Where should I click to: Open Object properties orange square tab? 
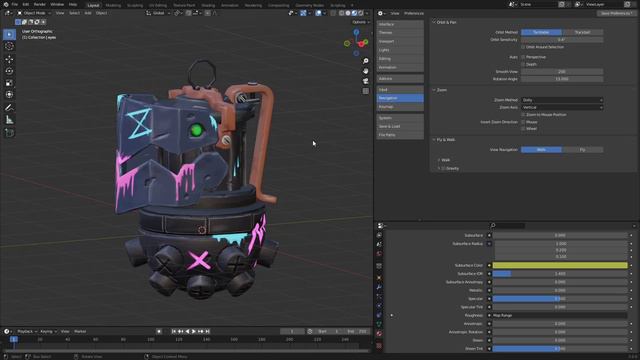coord(379,278)
